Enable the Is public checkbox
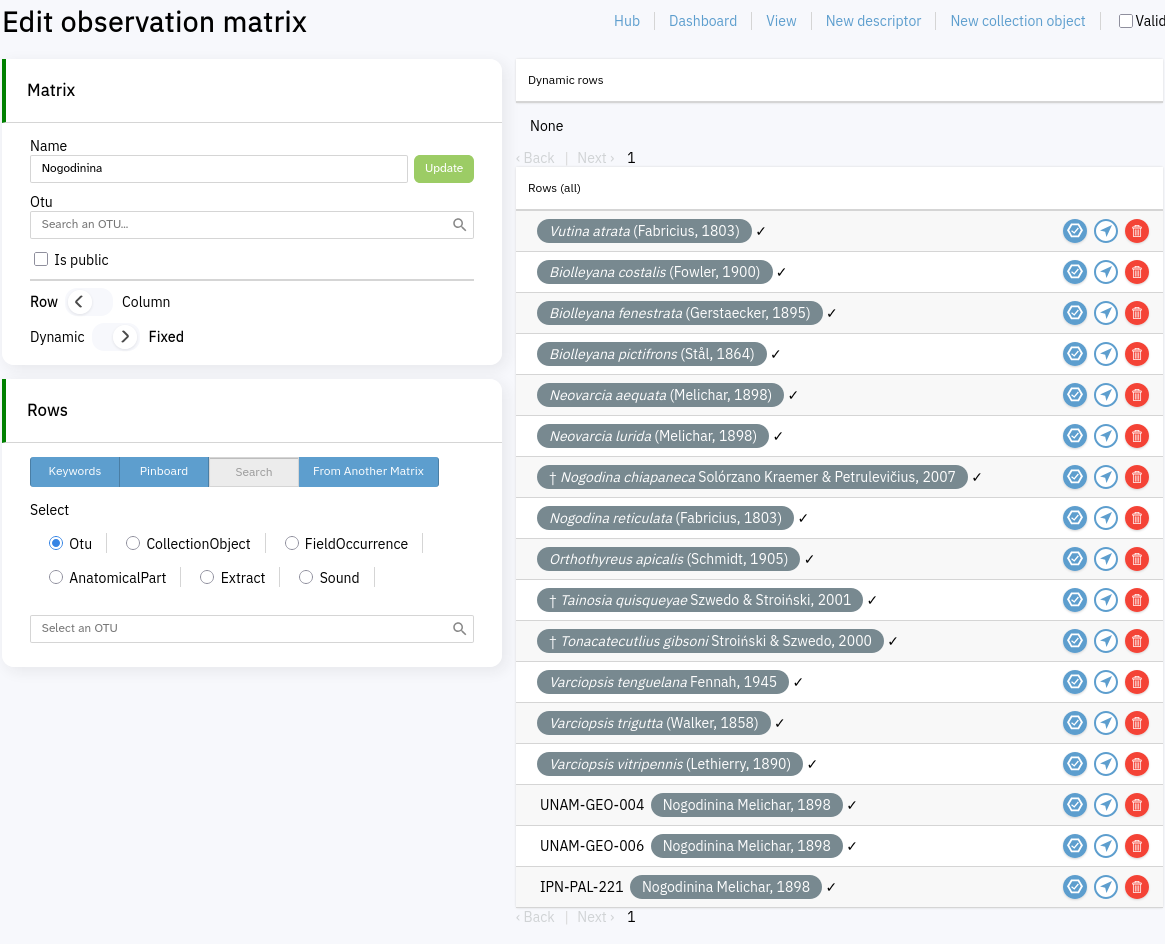 (x=41, y=260)
